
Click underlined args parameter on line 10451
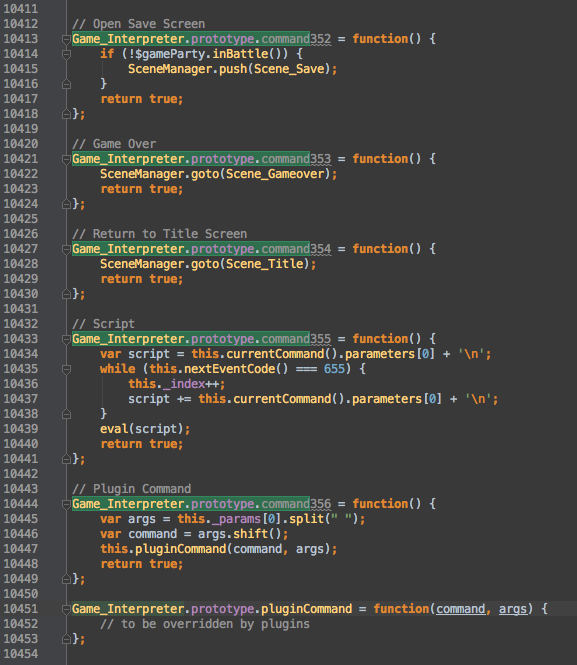(x=513, y=609)
